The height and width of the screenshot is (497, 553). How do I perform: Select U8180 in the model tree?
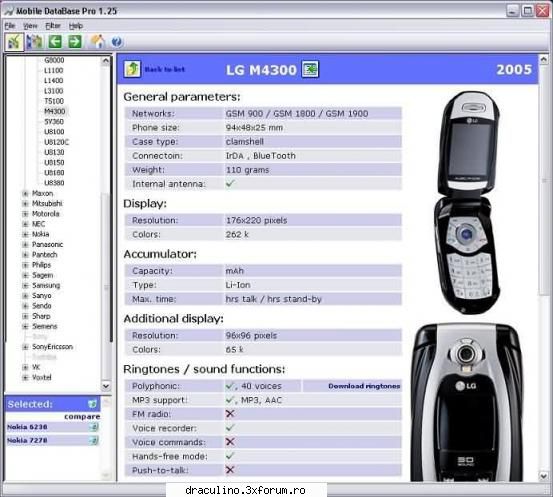coord(54,173)
